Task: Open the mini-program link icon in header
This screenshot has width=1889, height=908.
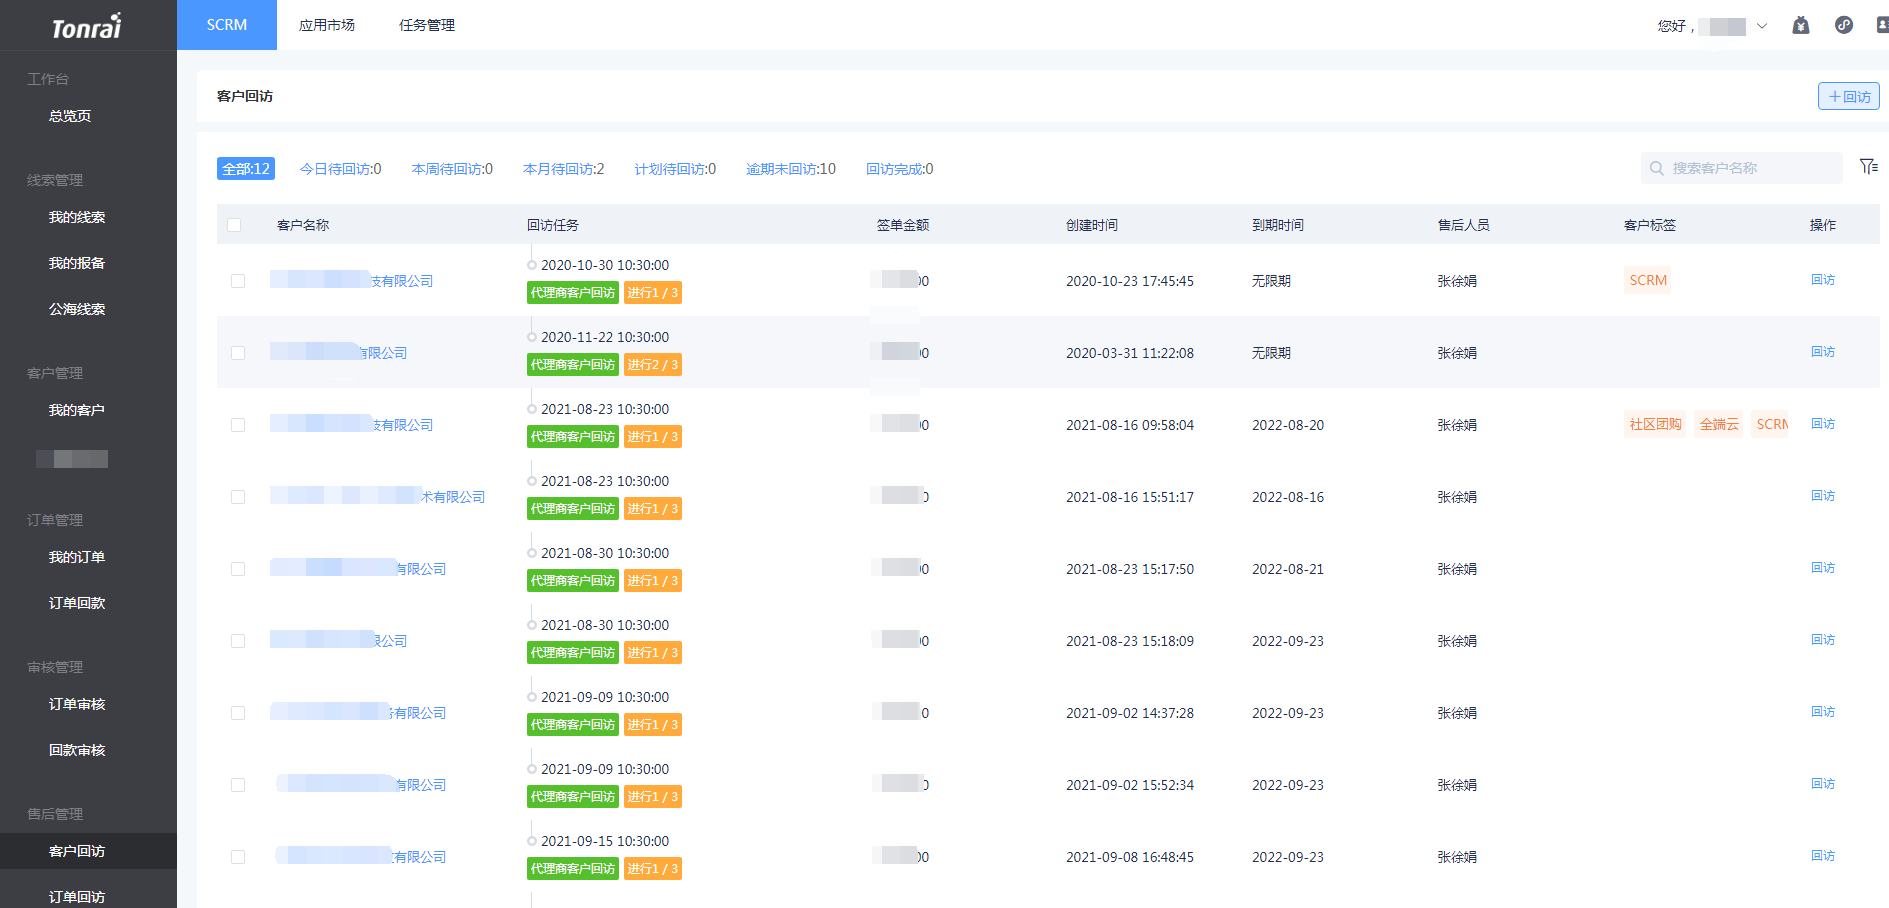Action: [1844, 25]
